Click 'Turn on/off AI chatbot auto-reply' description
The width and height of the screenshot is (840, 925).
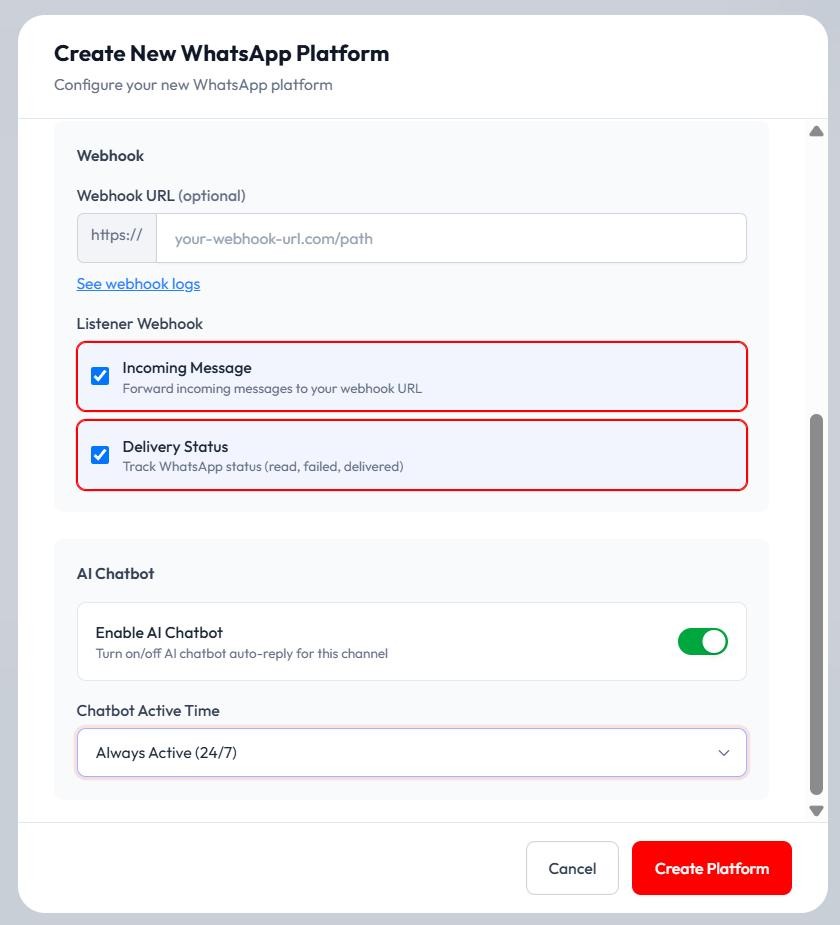[242, 654]
